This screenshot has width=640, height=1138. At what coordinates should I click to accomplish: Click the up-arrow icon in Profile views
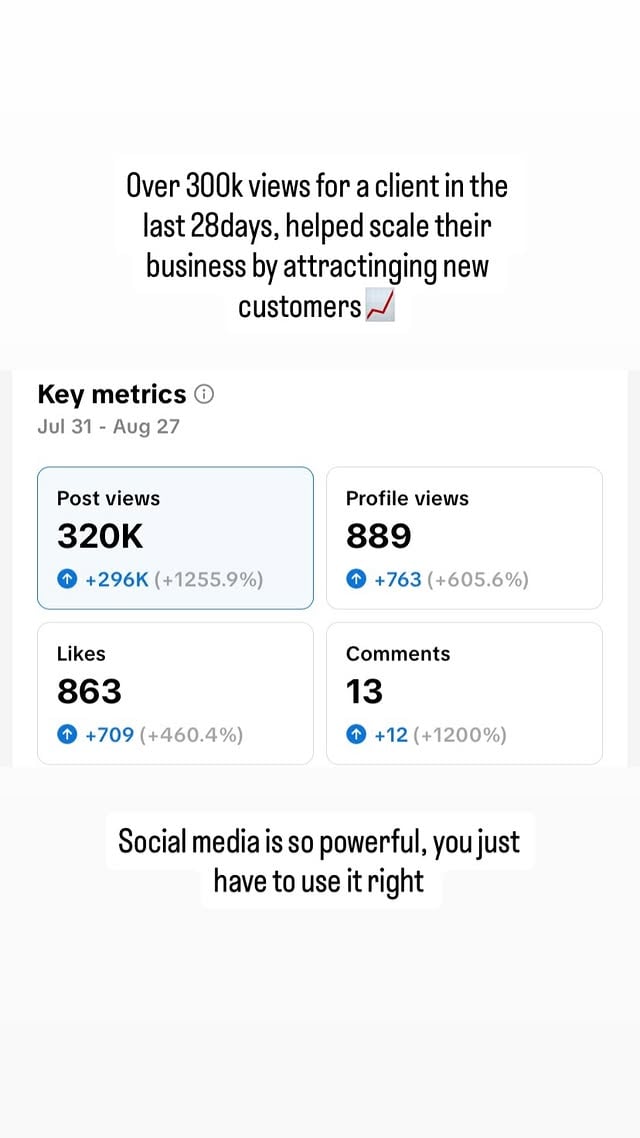[356, 580]
